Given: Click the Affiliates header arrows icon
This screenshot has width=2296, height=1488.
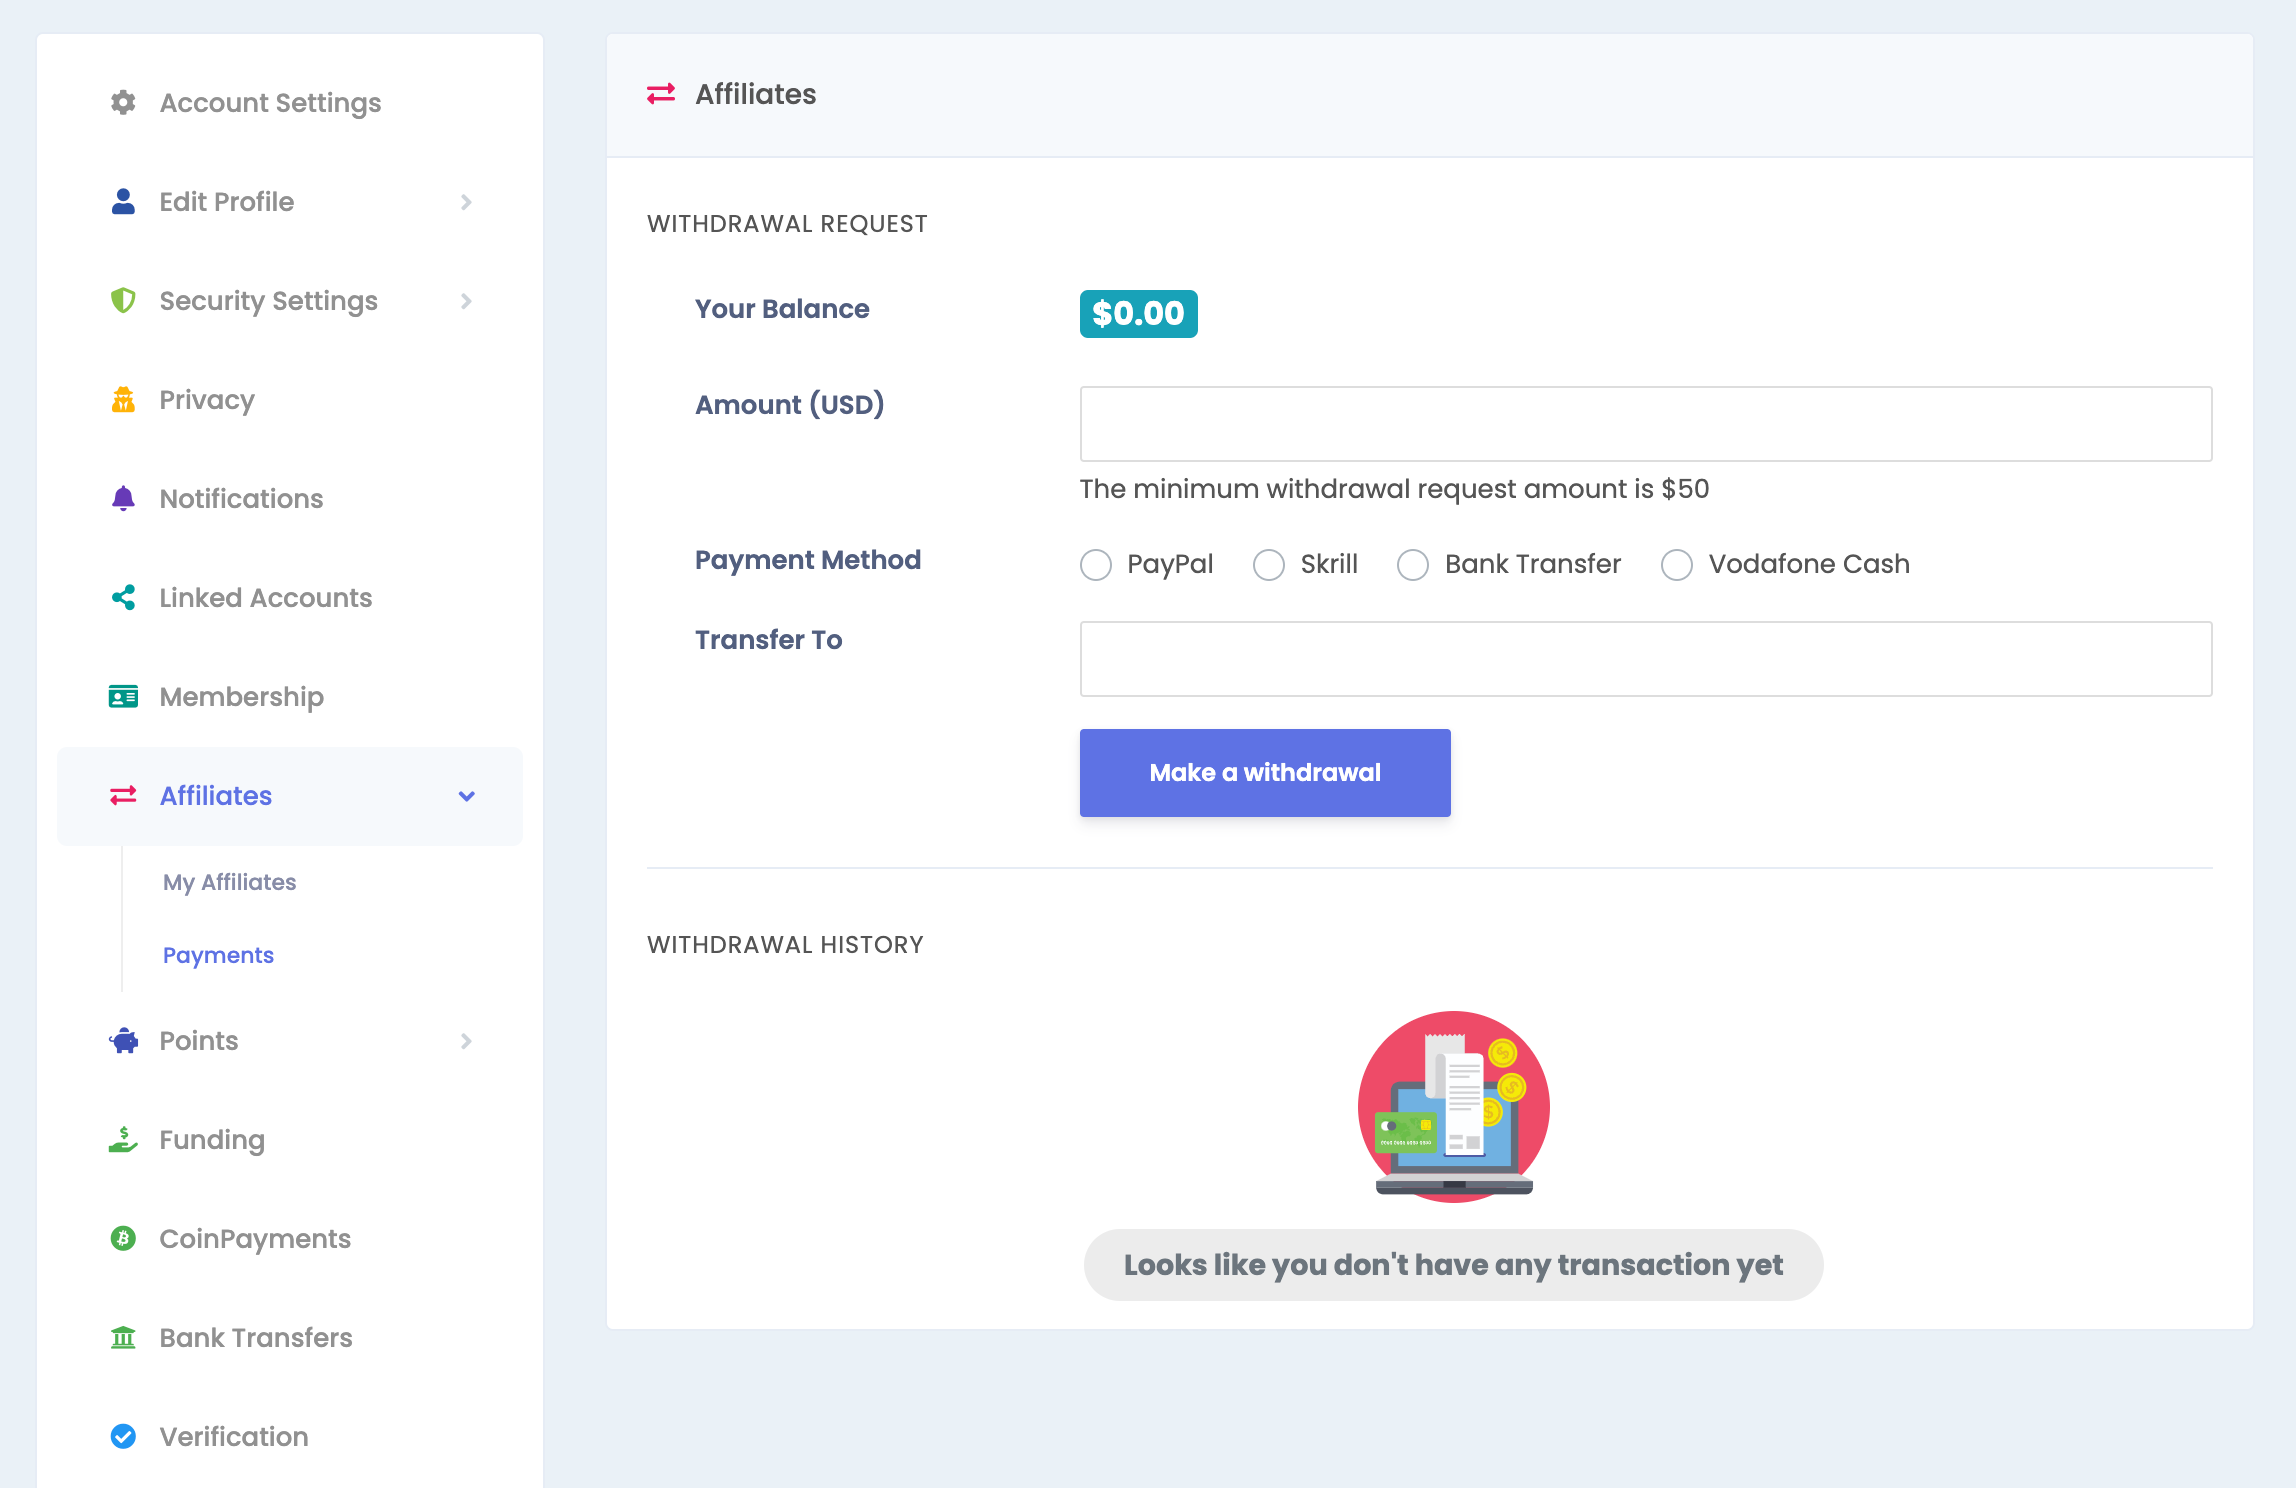Looking at the screenshot, I should (x=661, y=94).
